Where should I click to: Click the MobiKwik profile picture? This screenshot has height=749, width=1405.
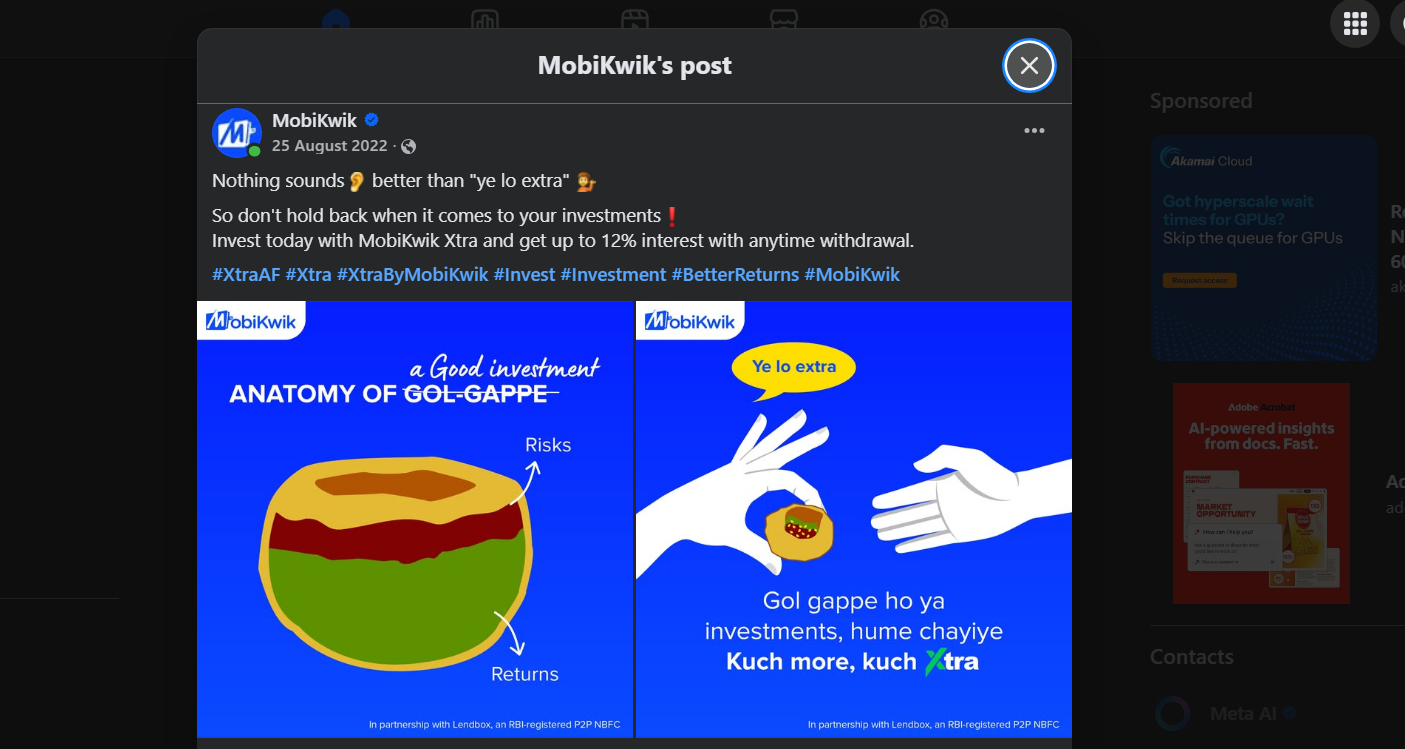point(236,132)
